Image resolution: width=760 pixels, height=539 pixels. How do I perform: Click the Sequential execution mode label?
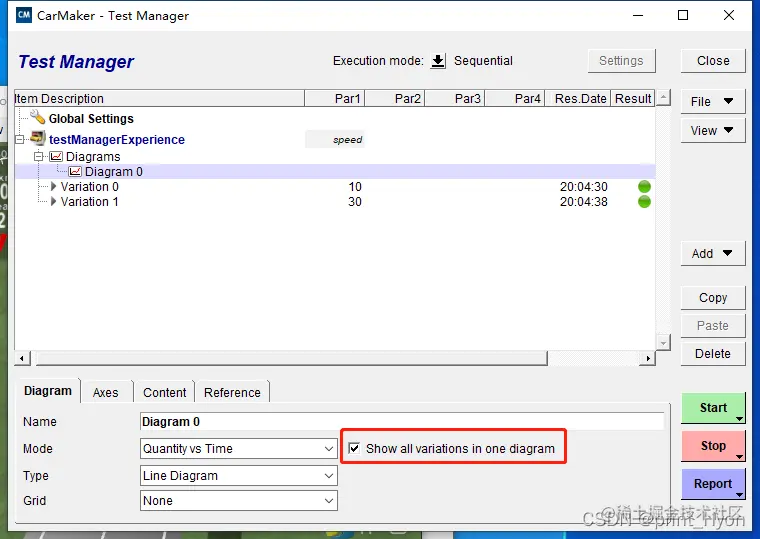pyautogui.click(x=483, y=61)
